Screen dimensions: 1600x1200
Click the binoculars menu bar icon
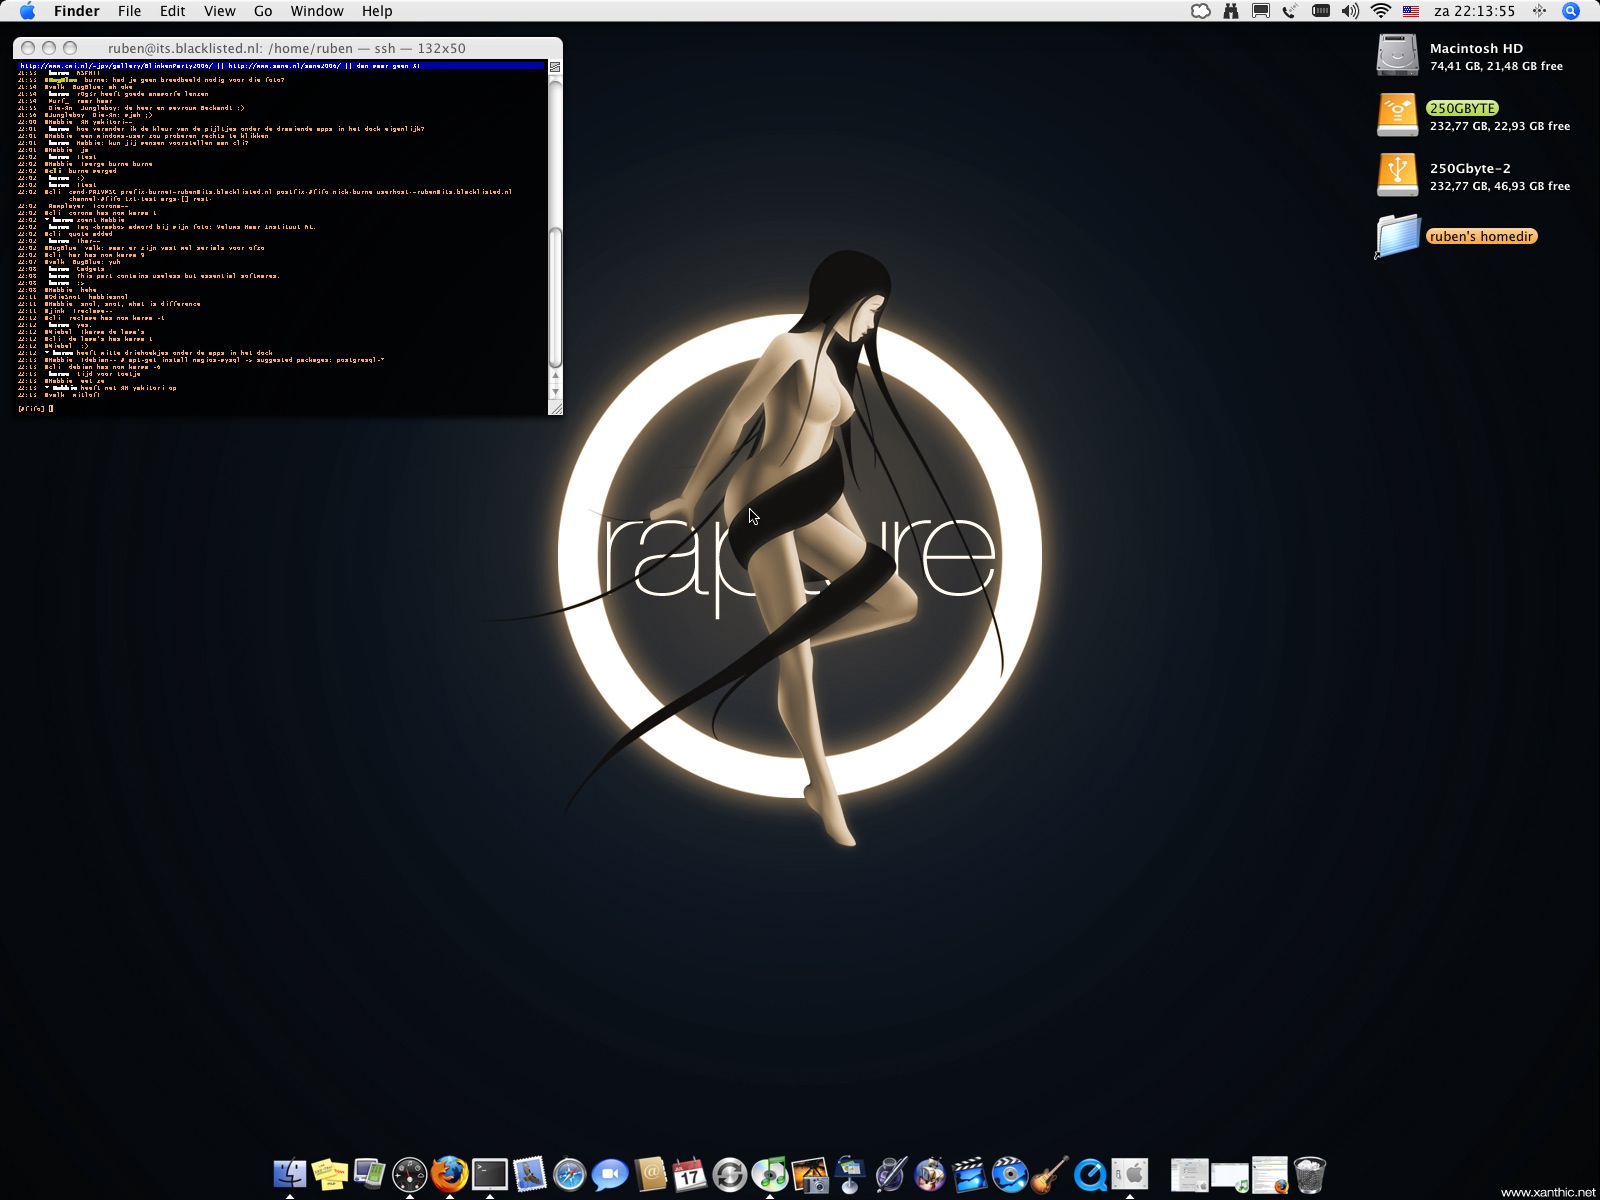tap(1231, 11)
